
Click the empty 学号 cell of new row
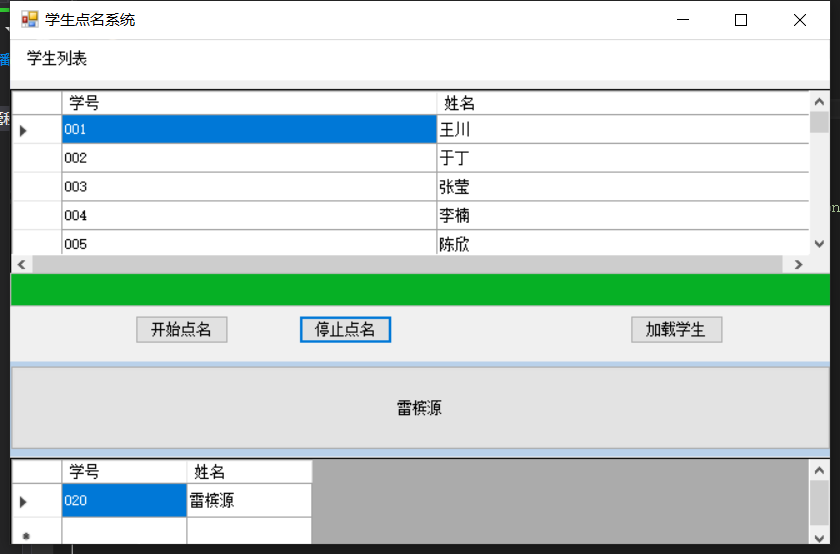click(124, 531)
